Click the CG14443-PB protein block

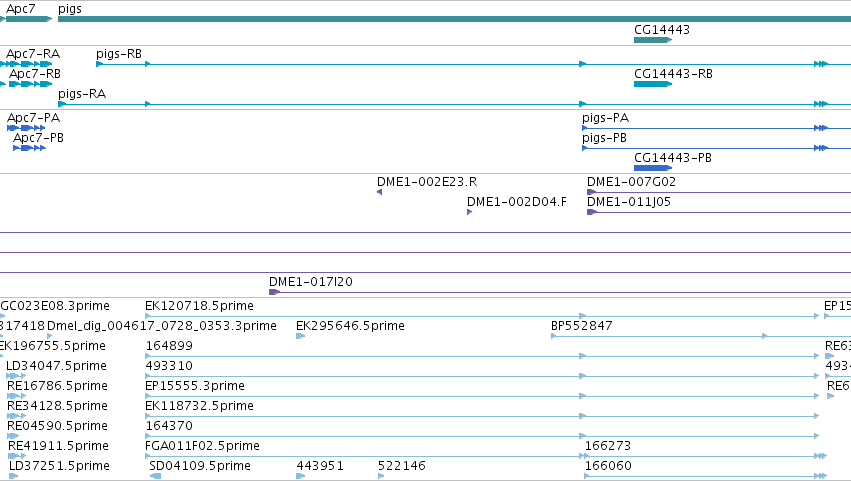pyautogui.click(x=653, y=168)
